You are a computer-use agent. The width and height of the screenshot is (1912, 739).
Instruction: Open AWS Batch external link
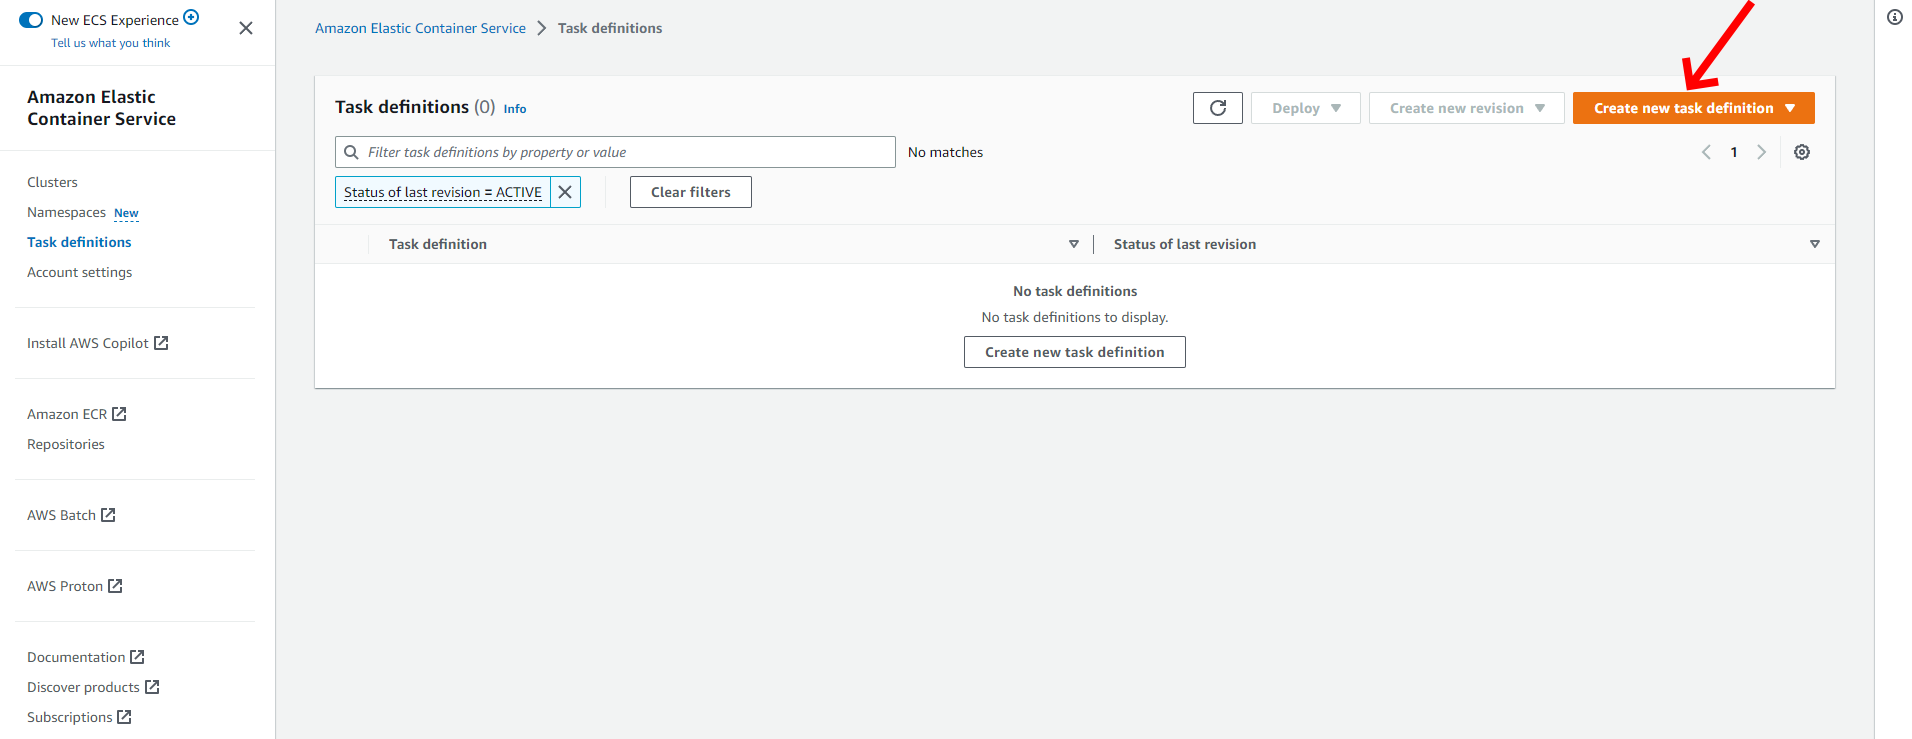point(71,515)
